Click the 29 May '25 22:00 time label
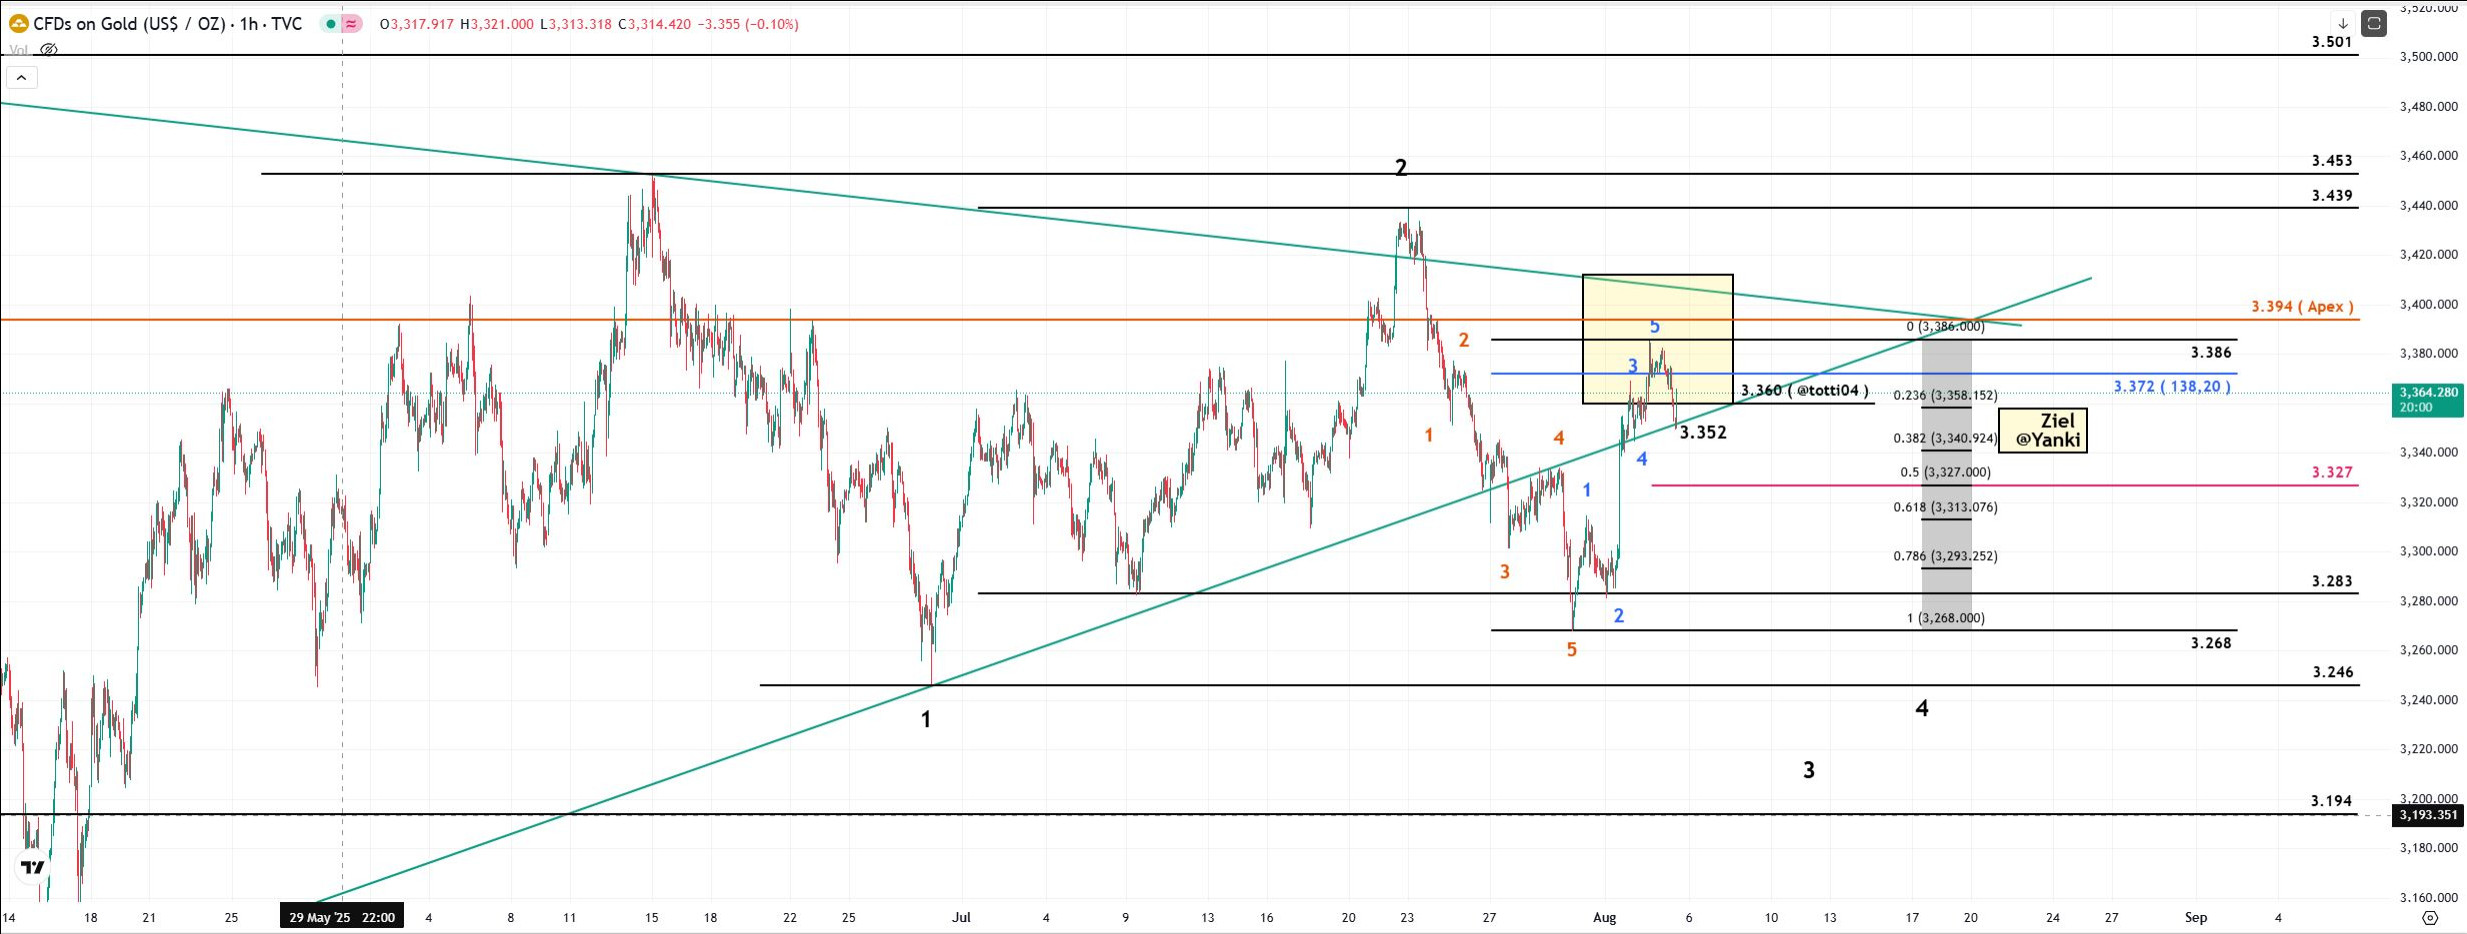The height and width of the screenshot is (934, 2467). coord(342,917)
